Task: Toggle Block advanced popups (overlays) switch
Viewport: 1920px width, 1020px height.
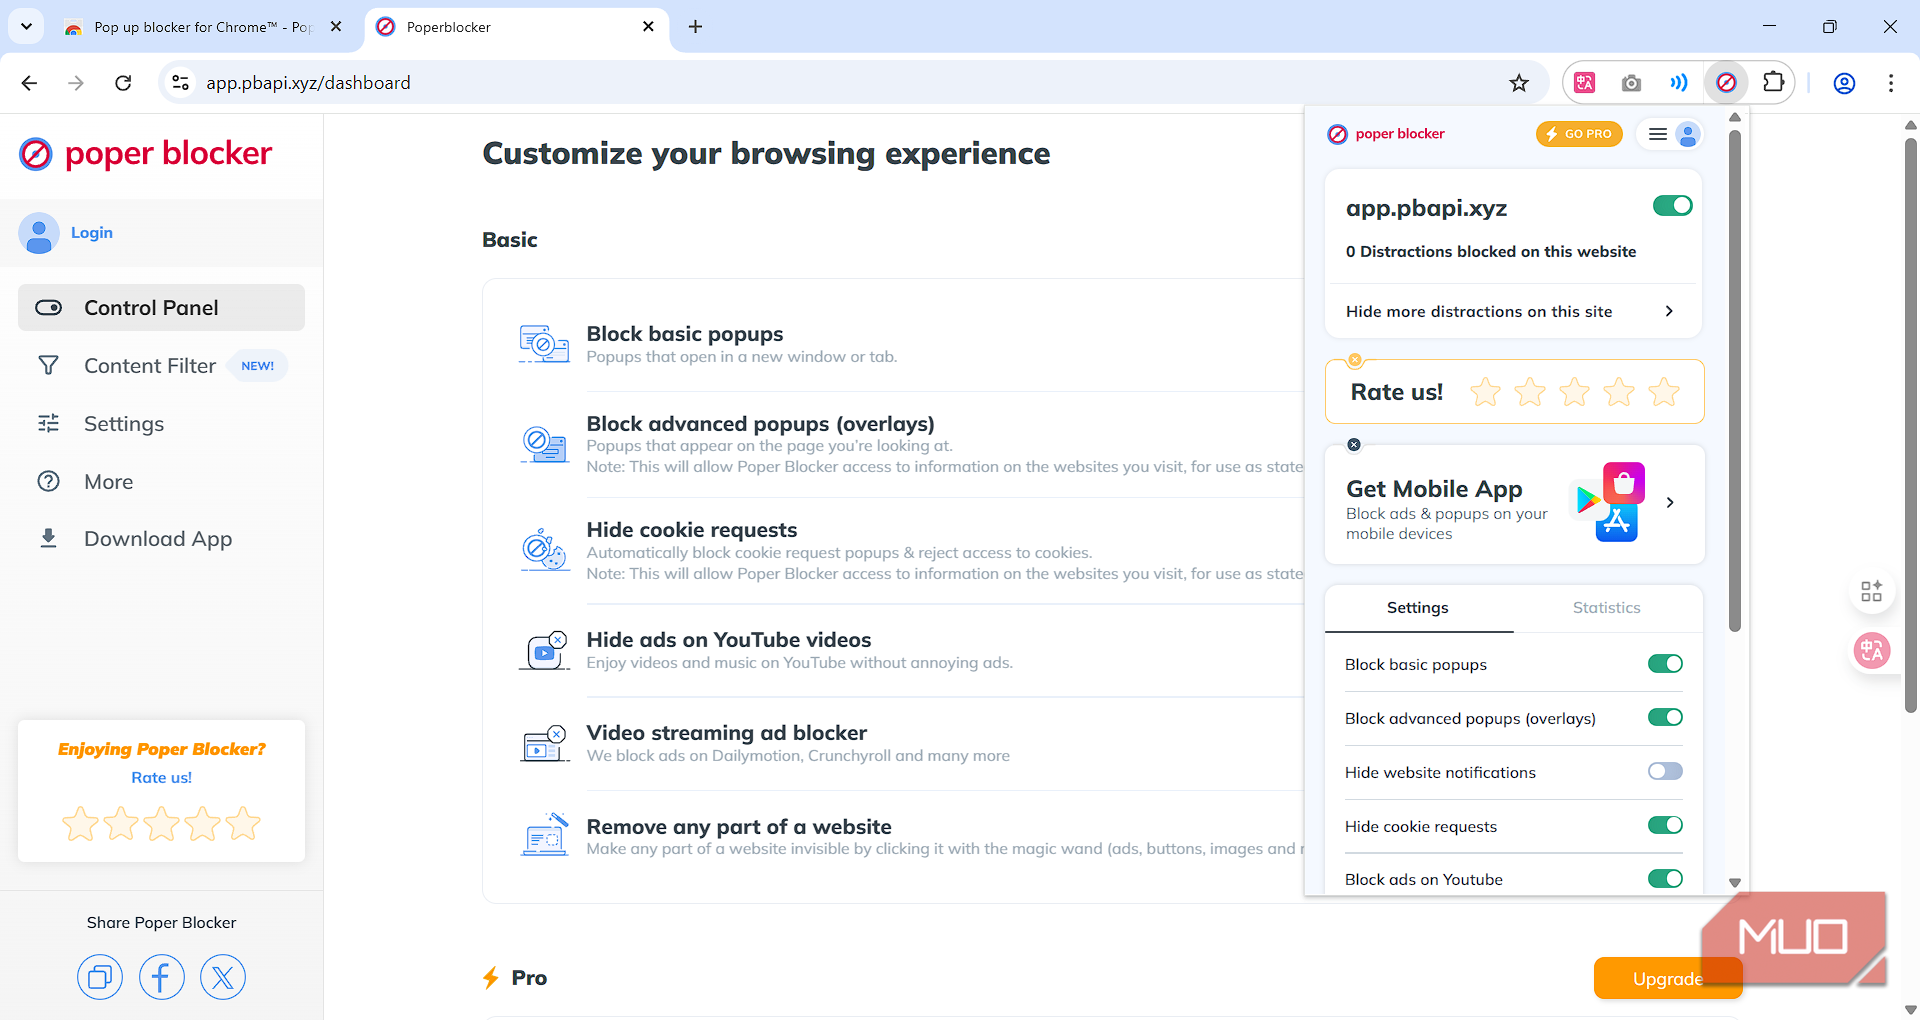Action: (x=1665, y=718)
